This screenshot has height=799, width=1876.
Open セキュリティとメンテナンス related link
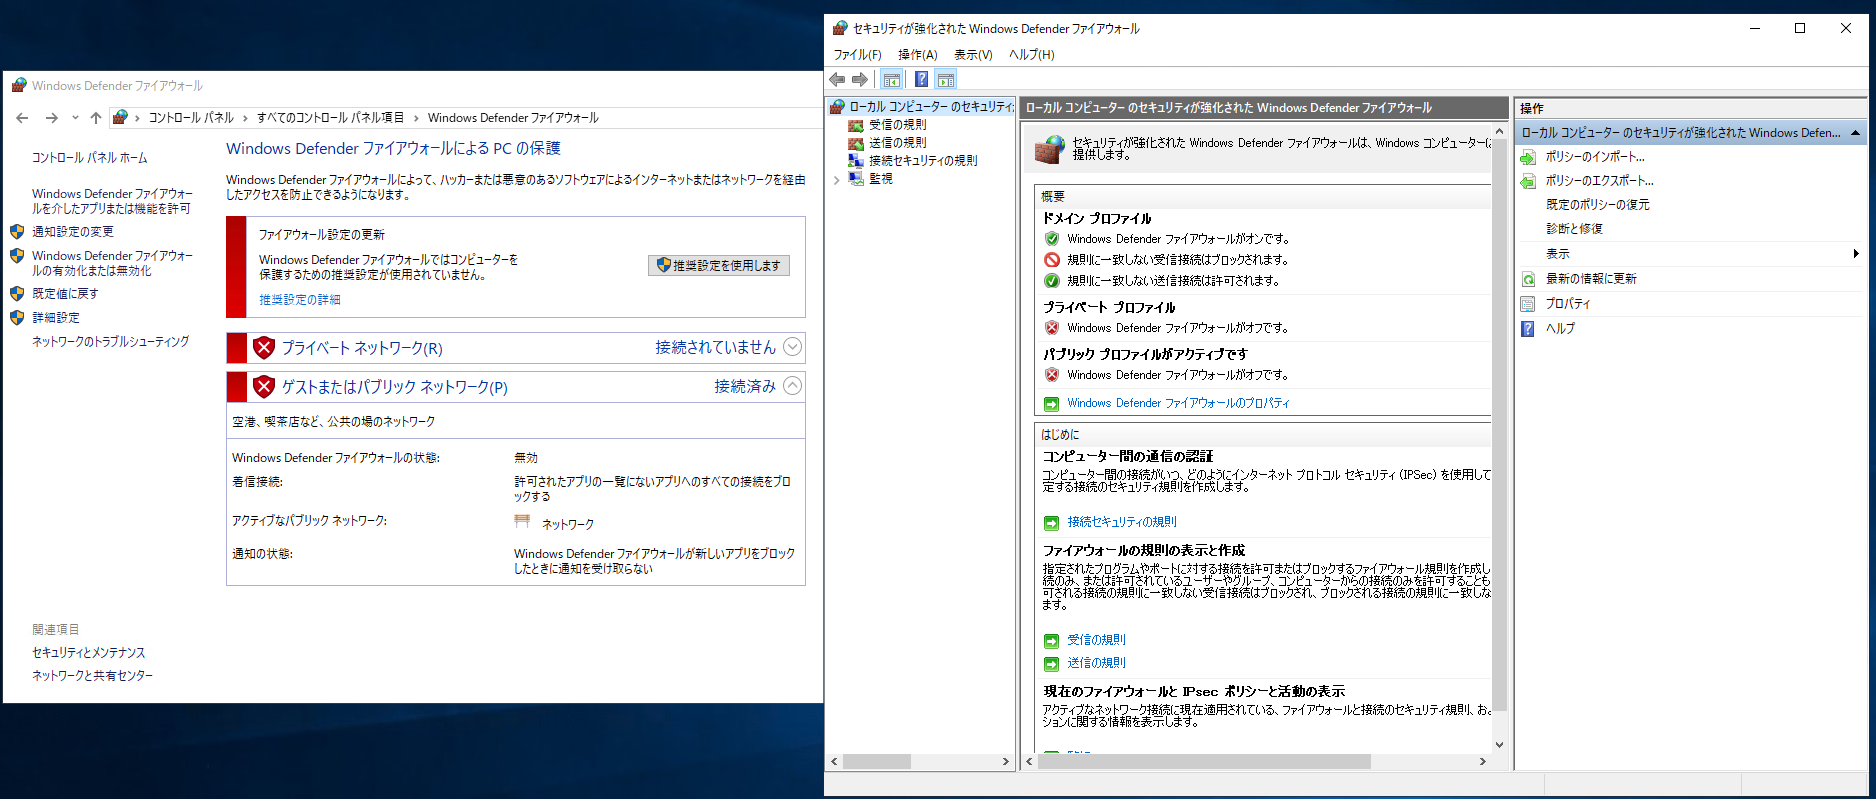pos(89,653)
